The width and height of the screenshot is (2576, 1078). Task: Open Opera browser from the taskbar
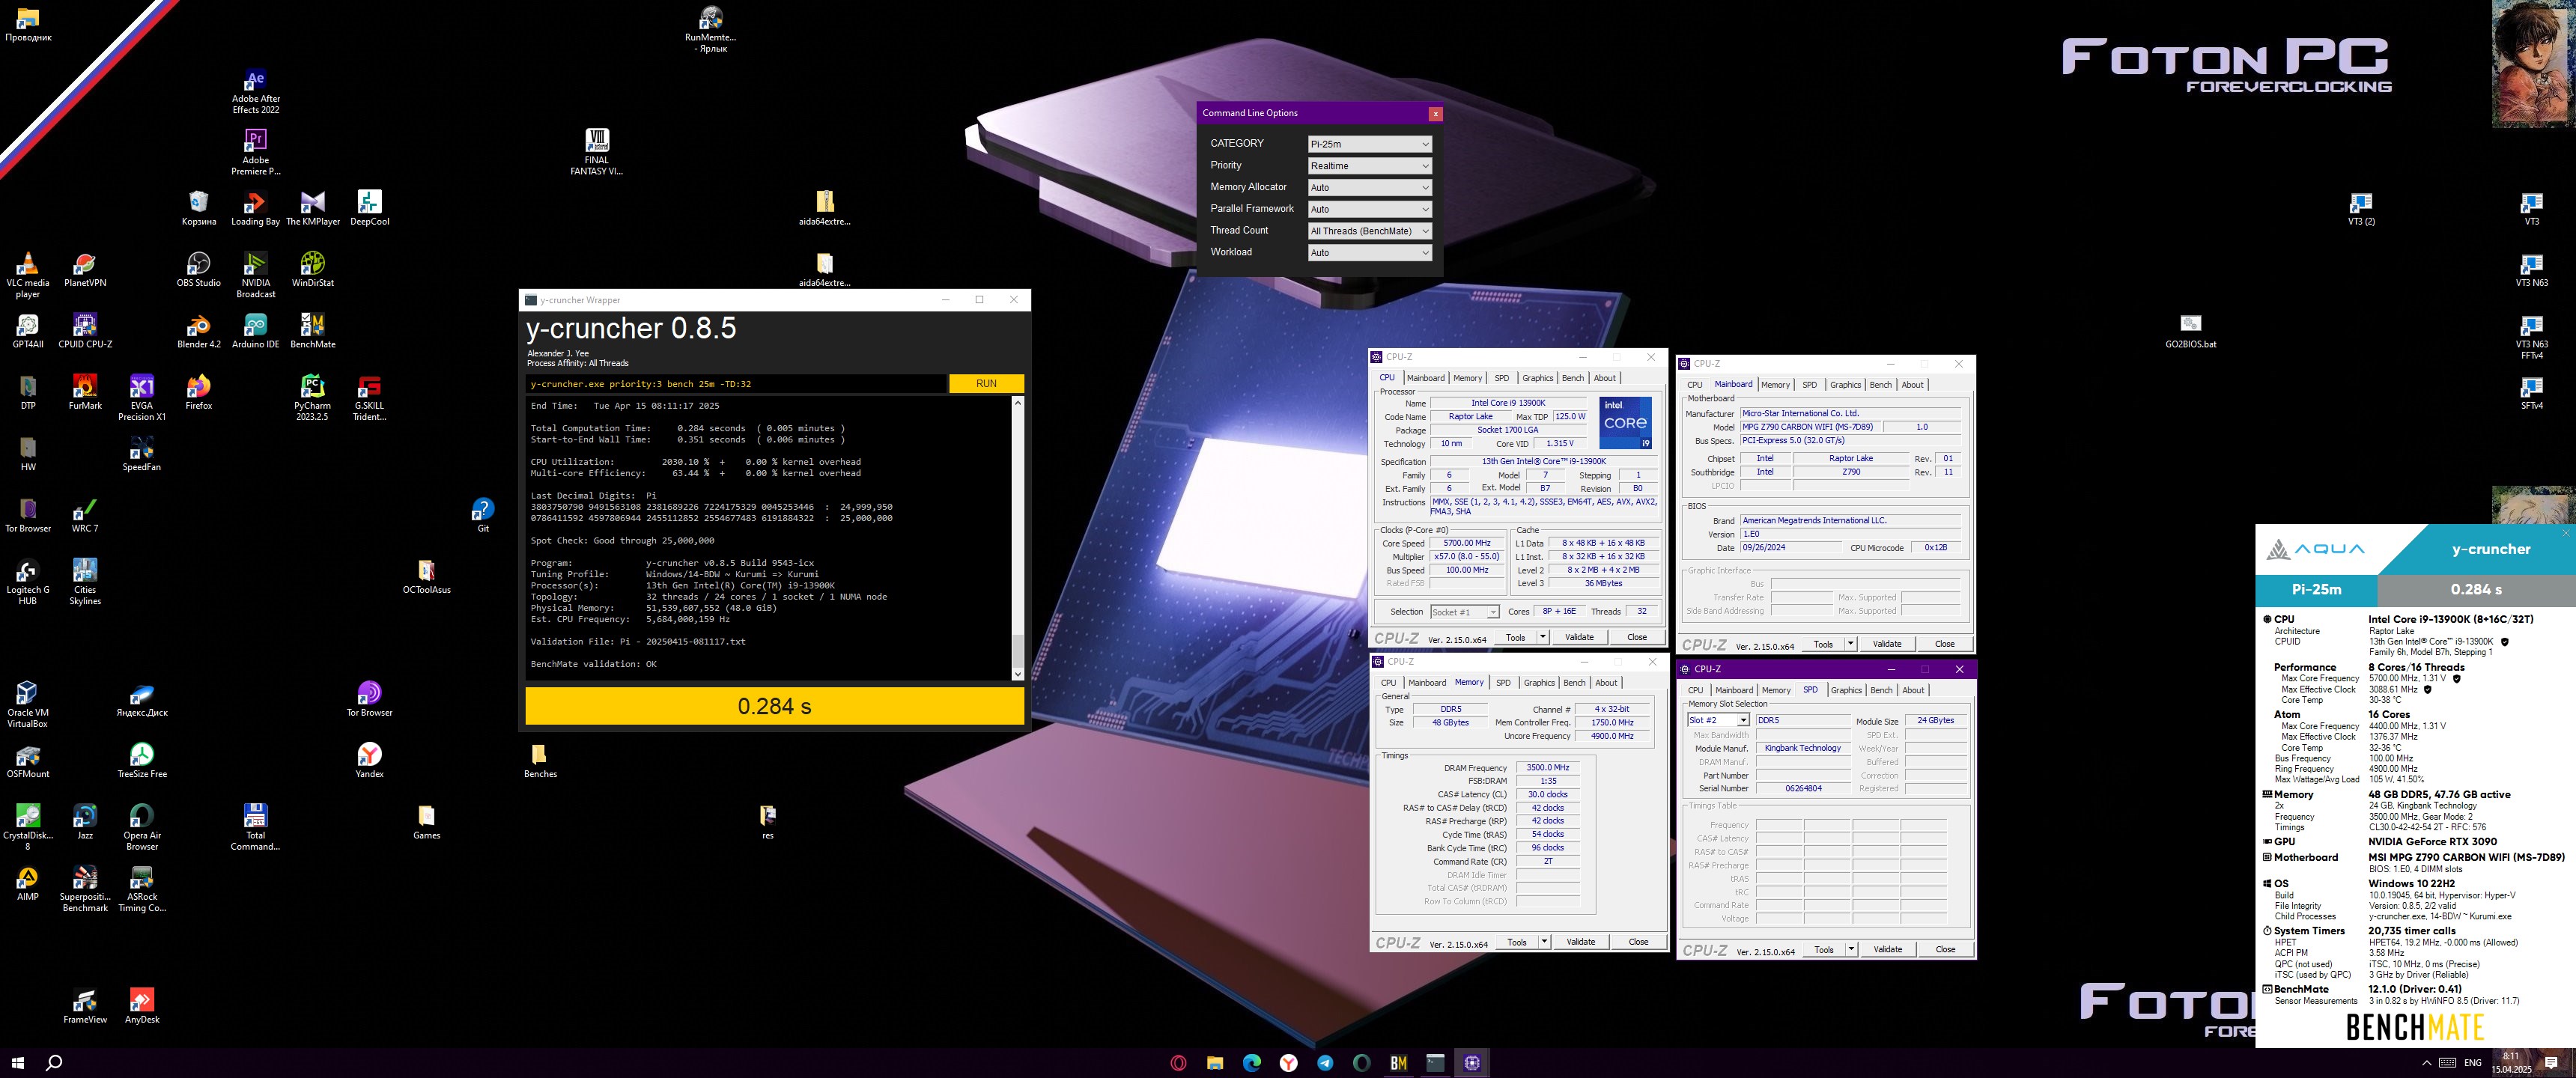click(x=1178, y=1062)
